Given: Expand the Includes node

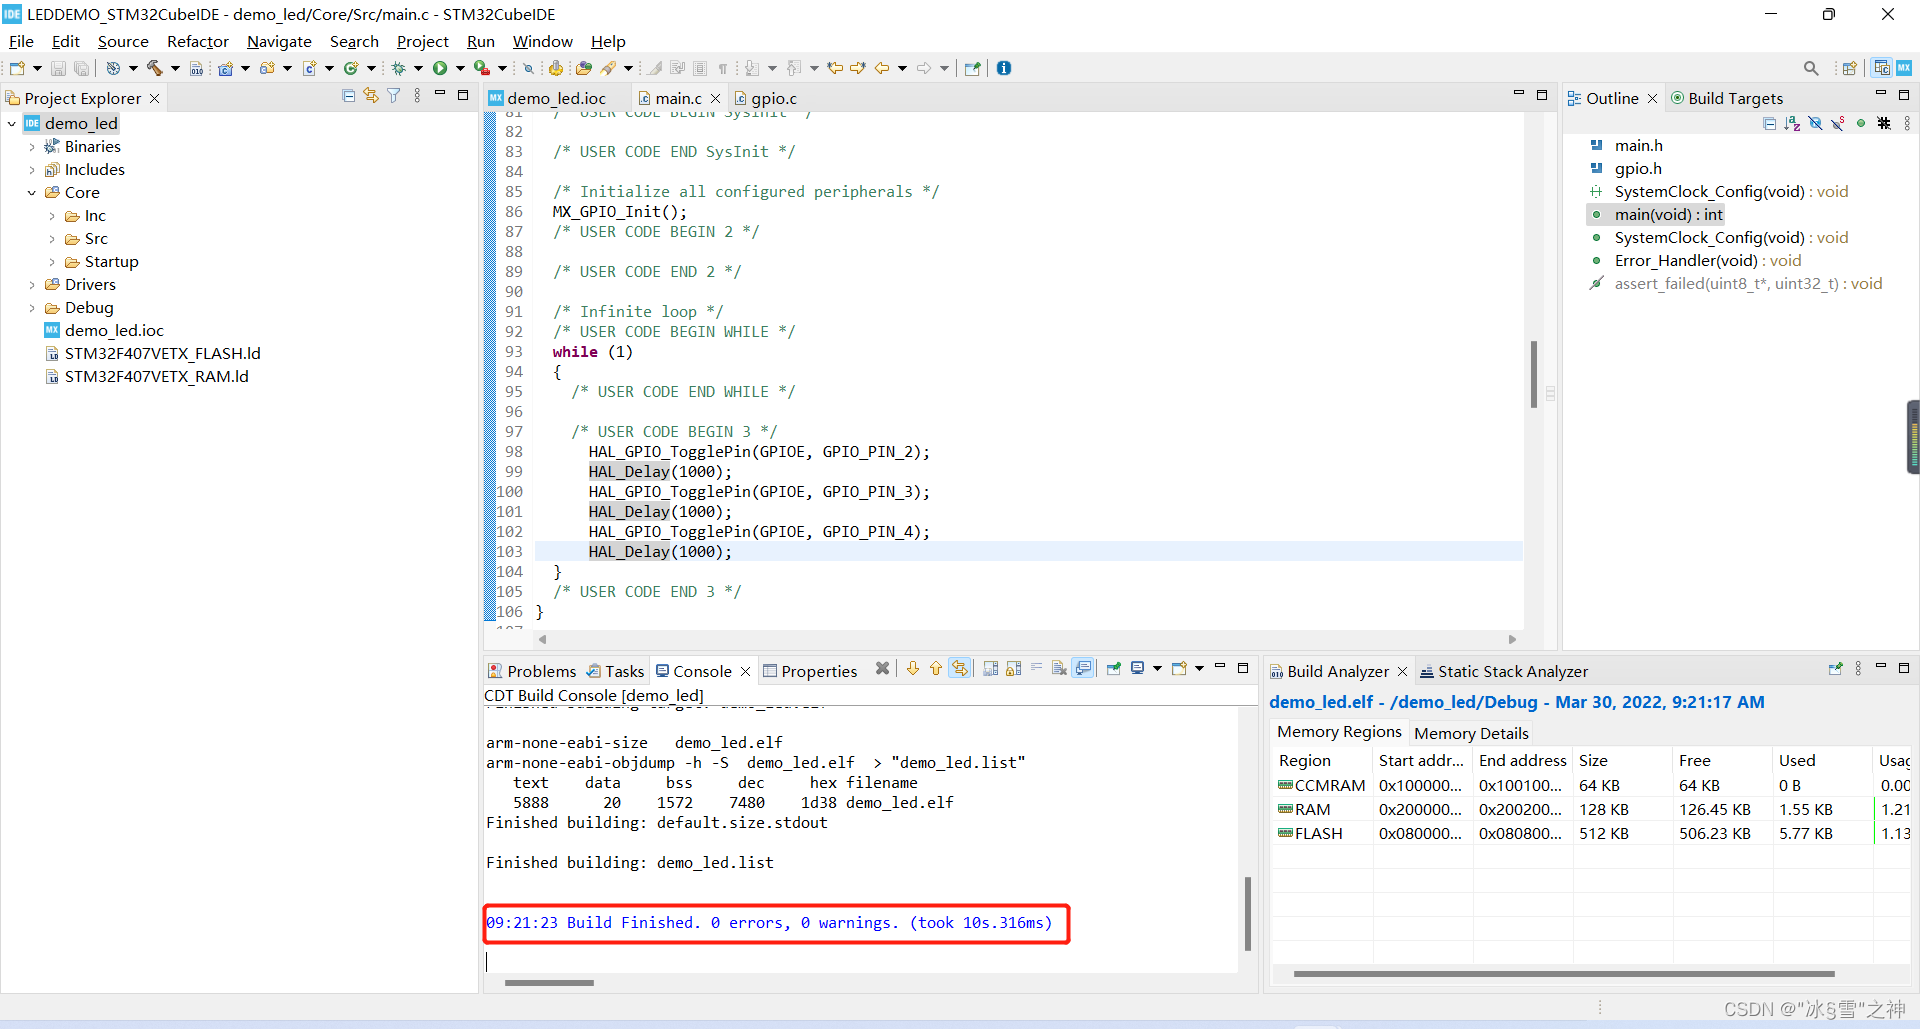Looking at the screenshot, I should point(32,170).
